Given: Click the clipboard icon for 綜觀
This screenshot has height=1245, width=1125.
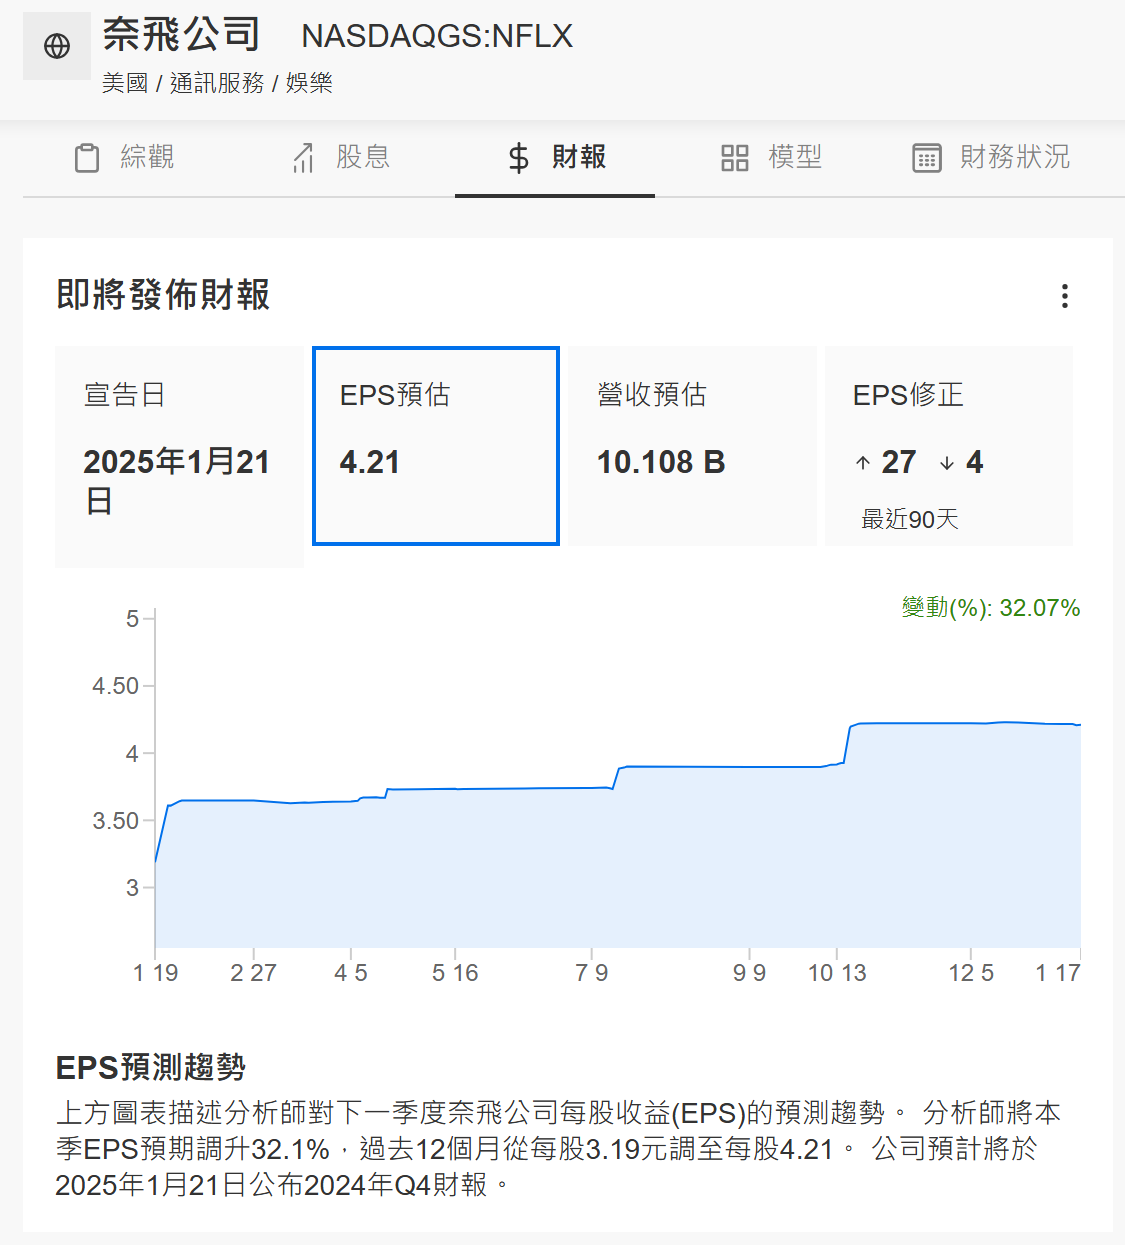Looking at the screenshot, I should (x=87, y=158).
